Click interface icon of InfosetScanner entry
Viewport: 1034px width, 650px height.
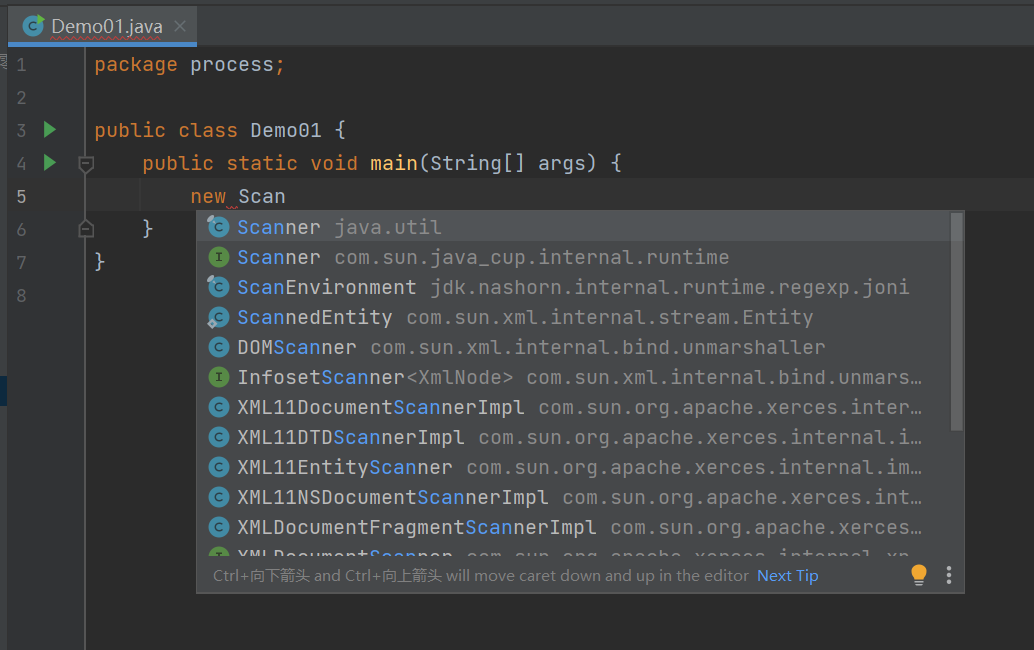[x=219, y=378]
